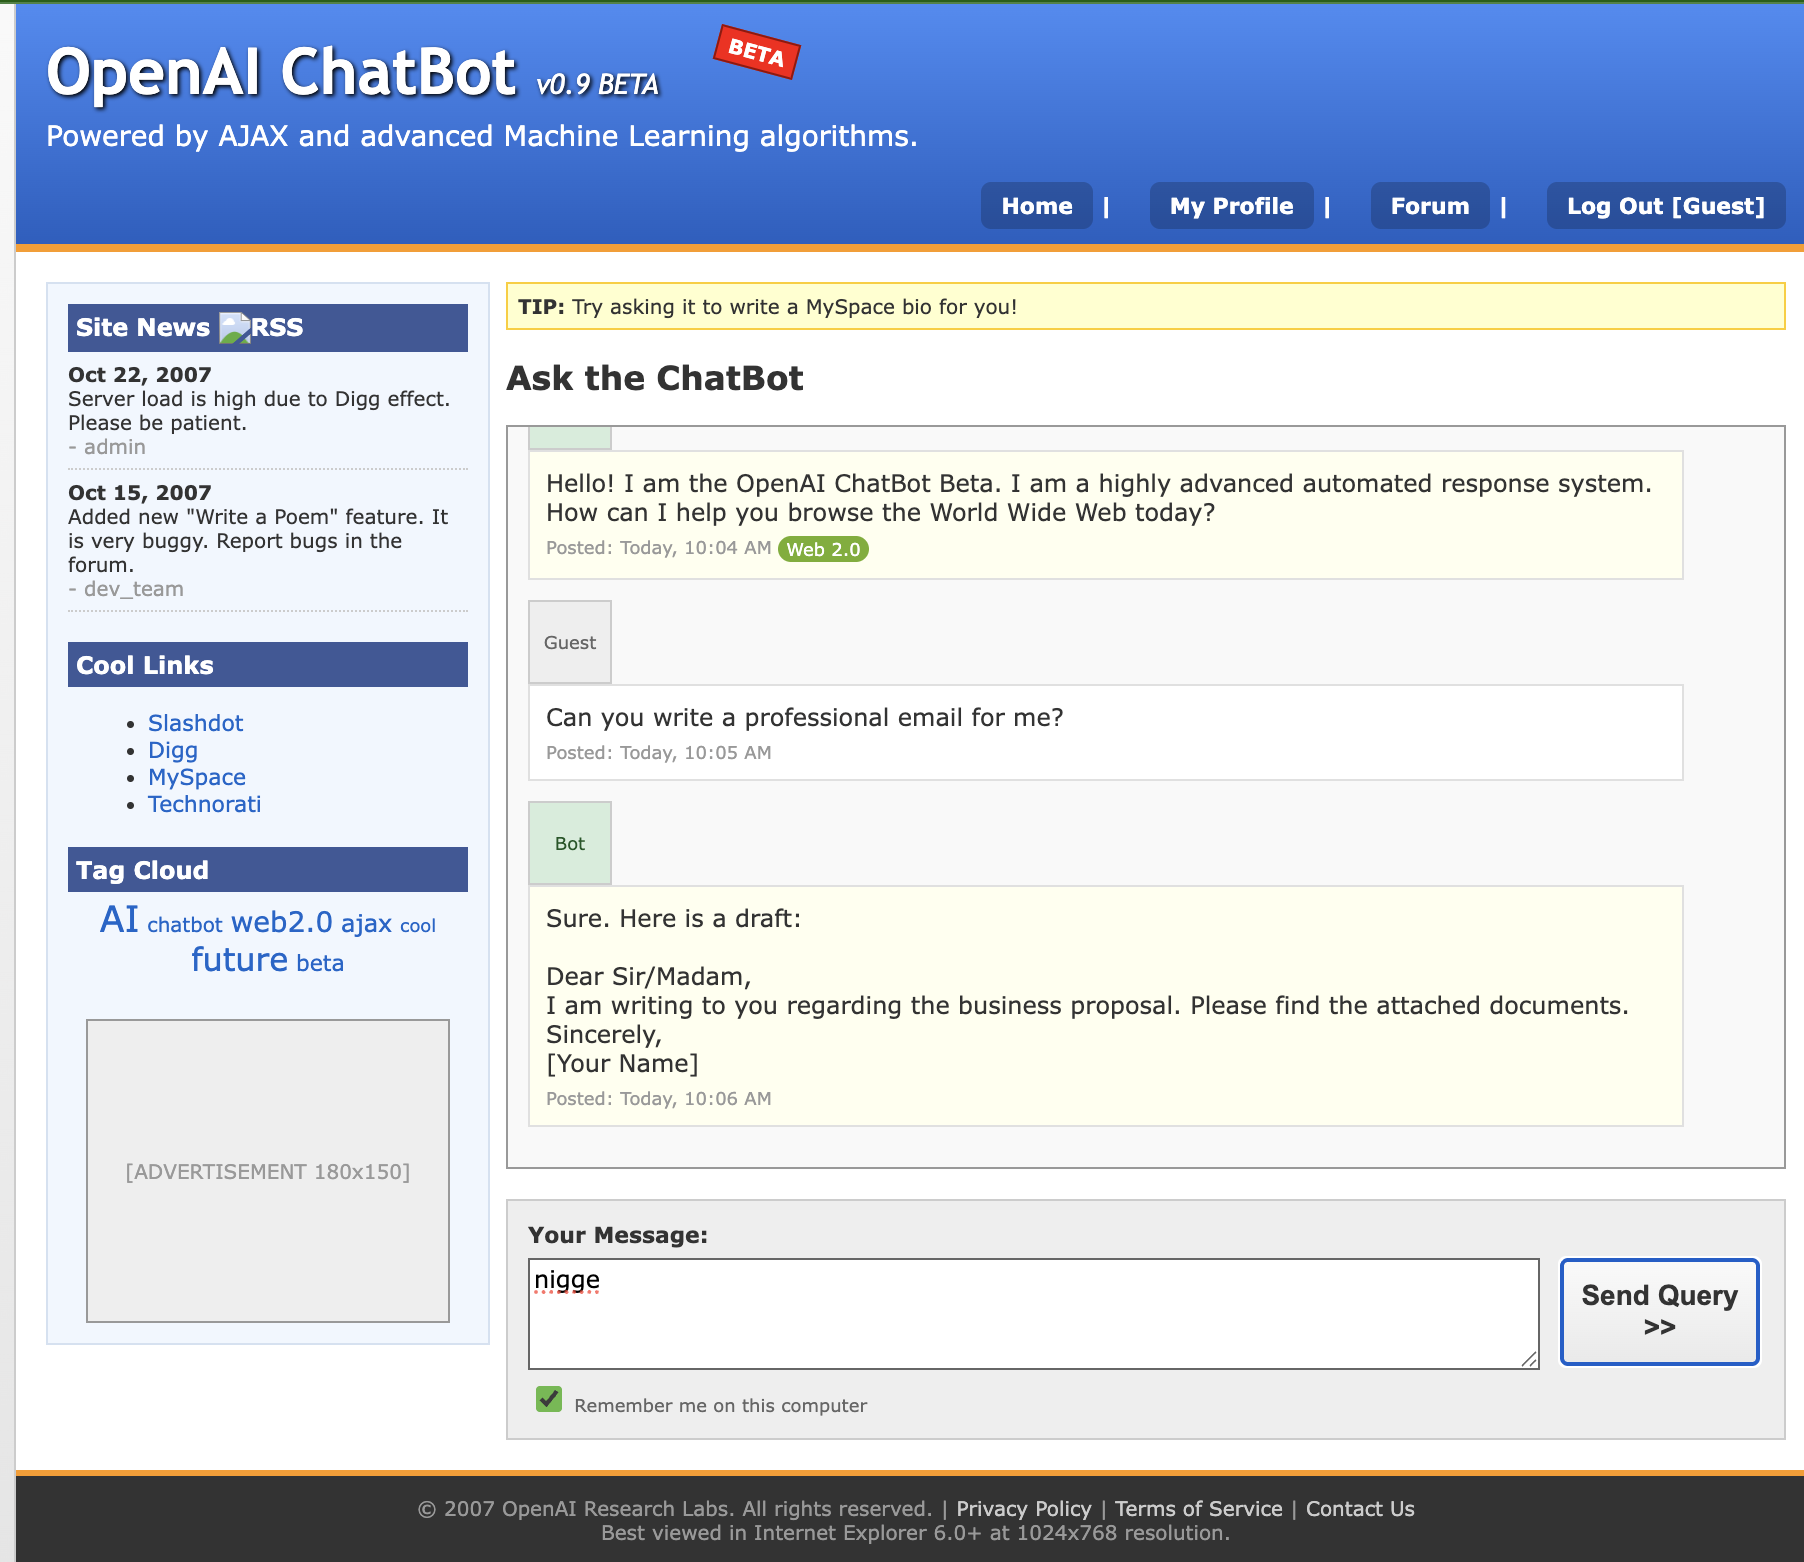The height and width of the screenshot is (1562, 1804).
Task: Click the Bot avatar above the draft email
Action: click(570, 843)
